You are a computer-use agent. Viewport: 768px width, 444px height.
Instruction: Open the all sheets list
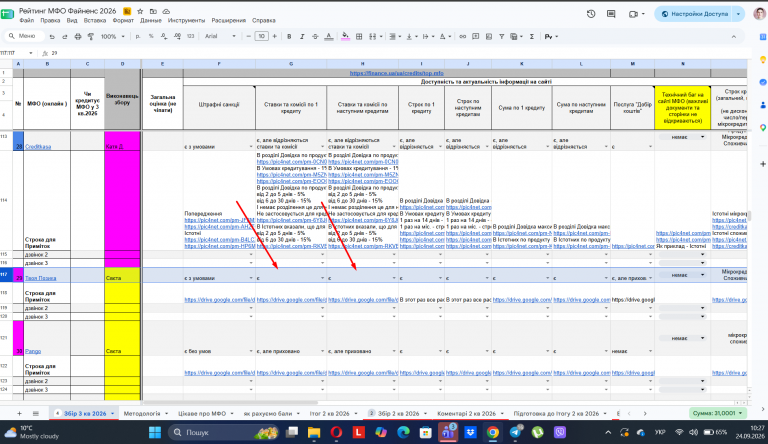(36, 413)
